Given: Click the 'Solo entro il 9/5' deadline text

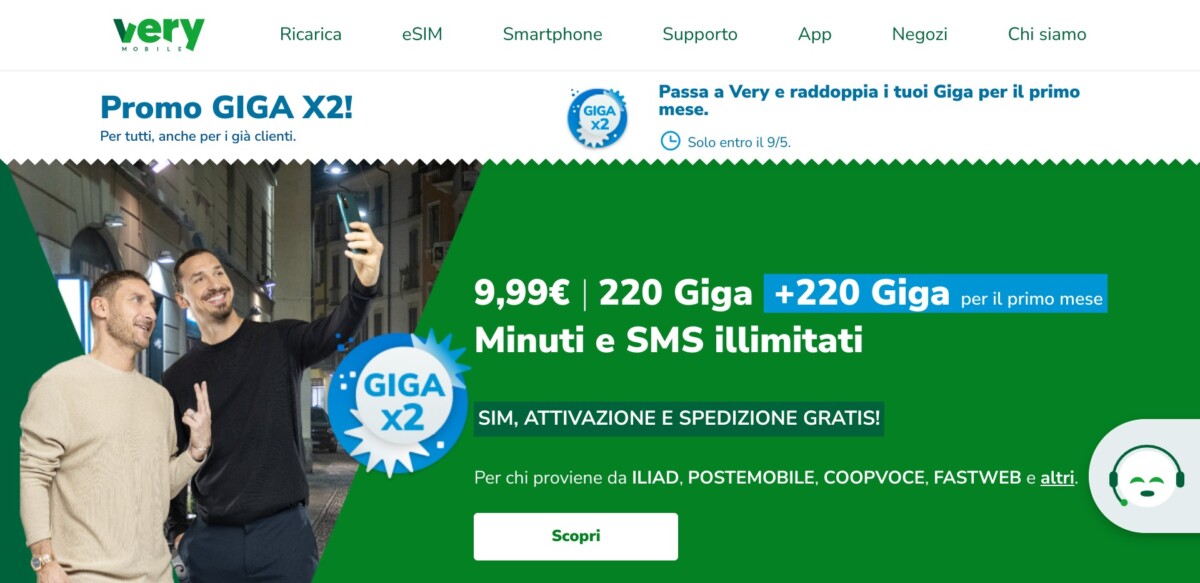Looking at the screenshot, I should point(739,142).
